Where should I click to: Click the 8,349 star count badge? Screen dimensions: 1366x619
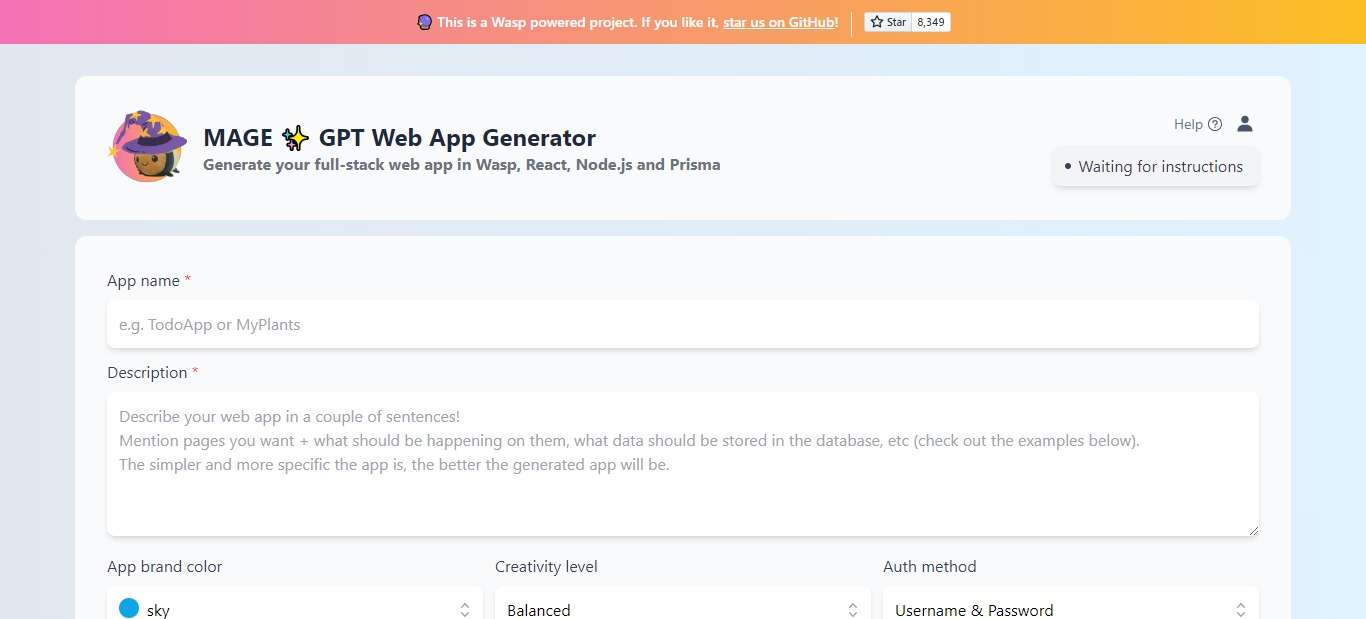(931, 22)
